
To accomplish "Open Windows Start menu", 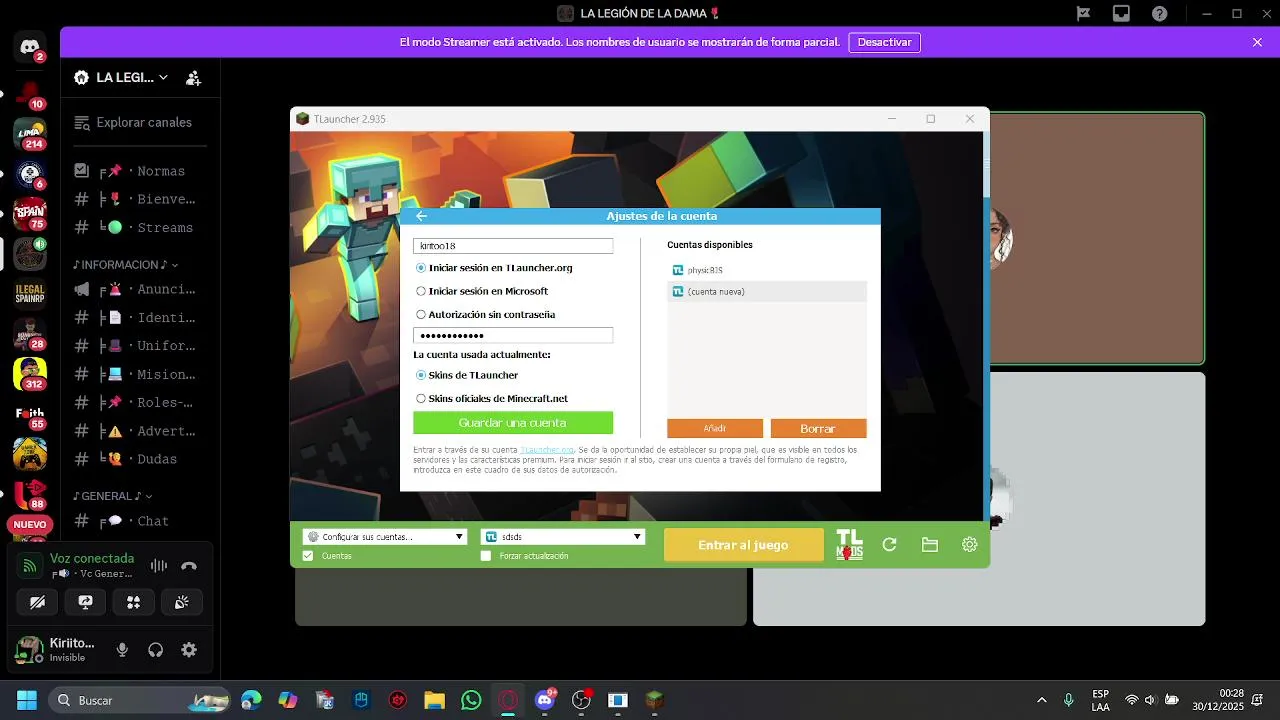I will click(26, 700).
